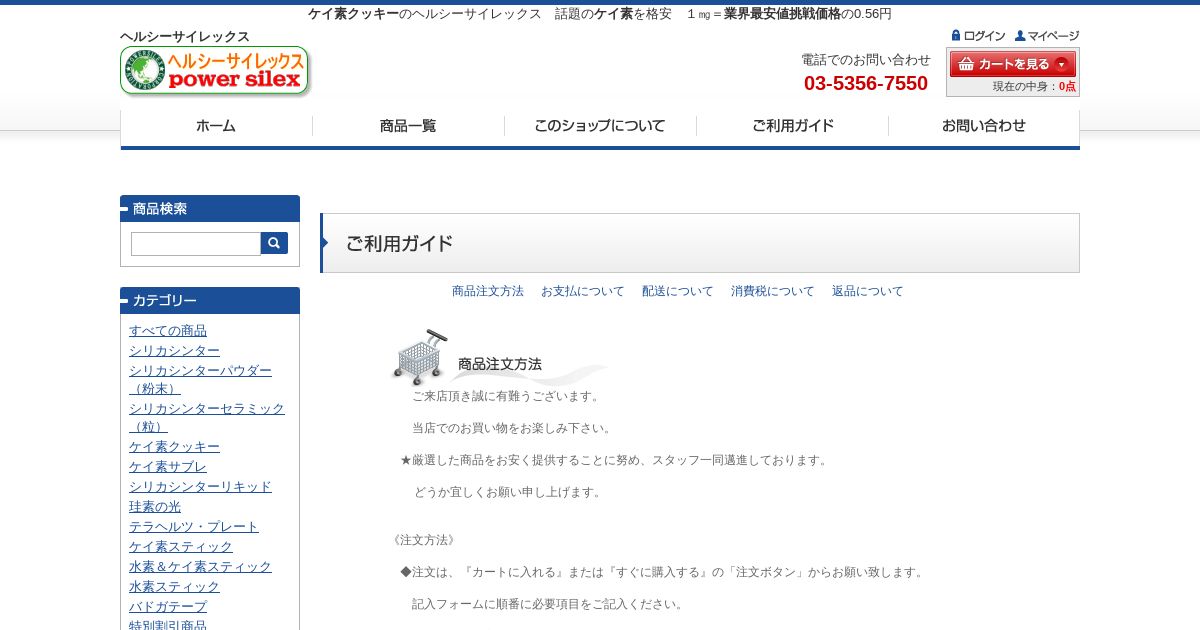This screenshot has width=1200, height=630.
Task: Click the 現在の中身：0点 cart status
Action: point(1034,86)
